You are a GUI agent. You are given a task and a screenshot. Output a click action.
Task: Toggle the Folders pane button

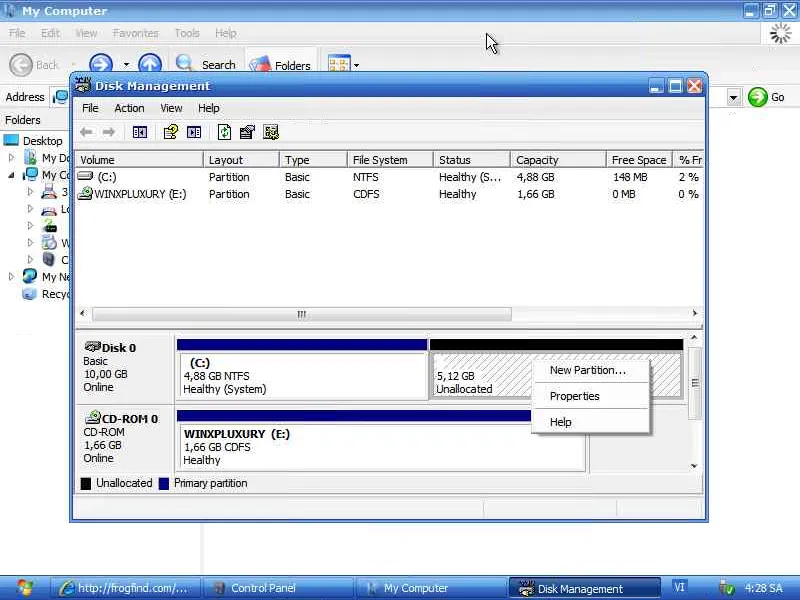pos(280,65)
